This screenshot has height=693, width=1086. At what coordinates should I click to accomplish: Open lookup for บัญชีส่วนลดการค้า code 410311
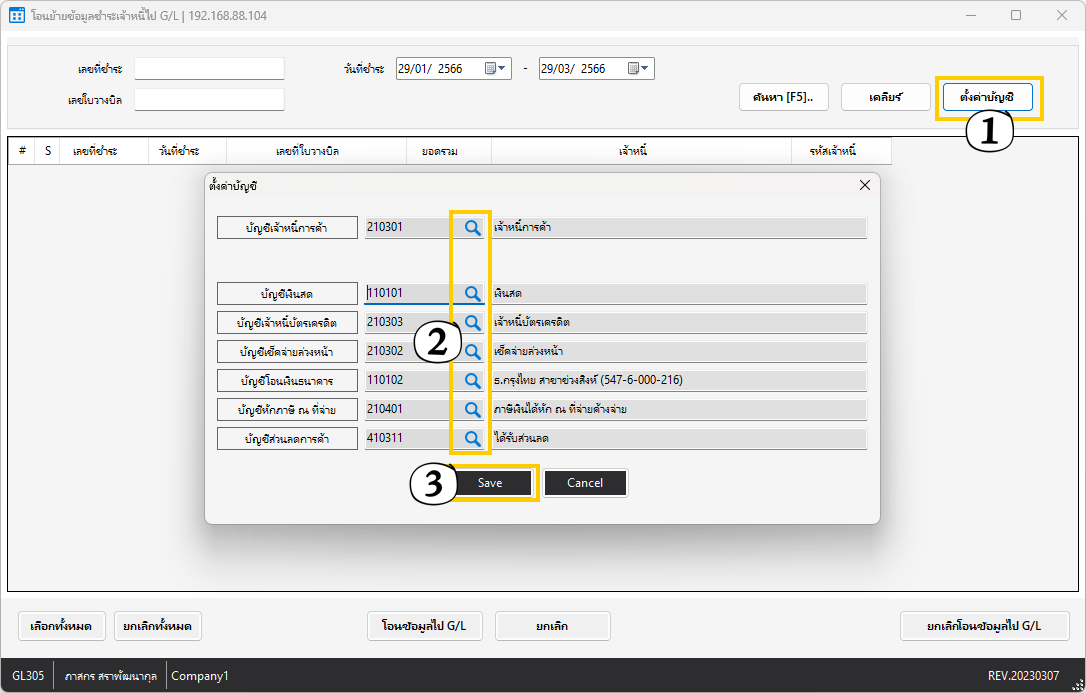click(472, 439)
